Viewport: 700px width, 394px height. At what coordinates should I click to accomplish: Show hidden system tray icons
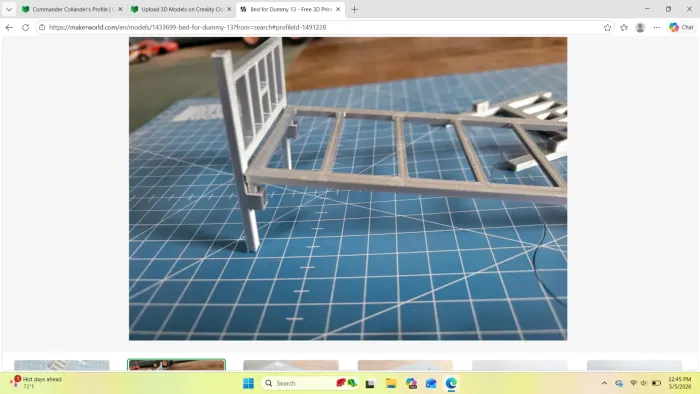(604, 383)
